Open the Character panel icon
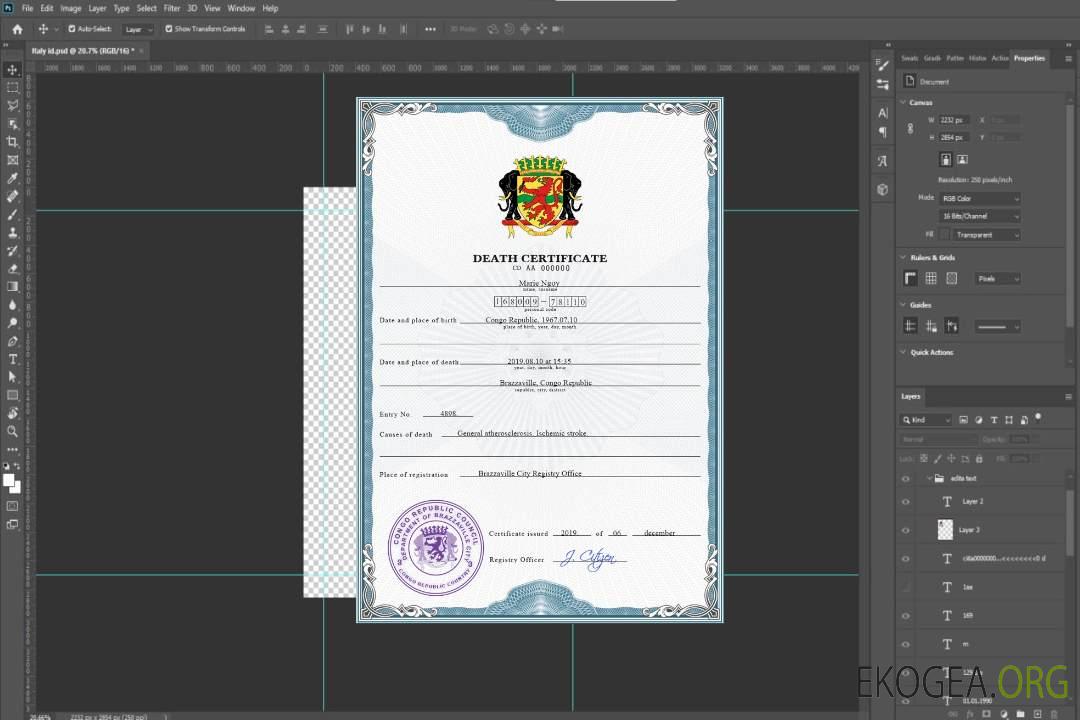This screenshot has height=720, width=1080. (x=883, y=113)
